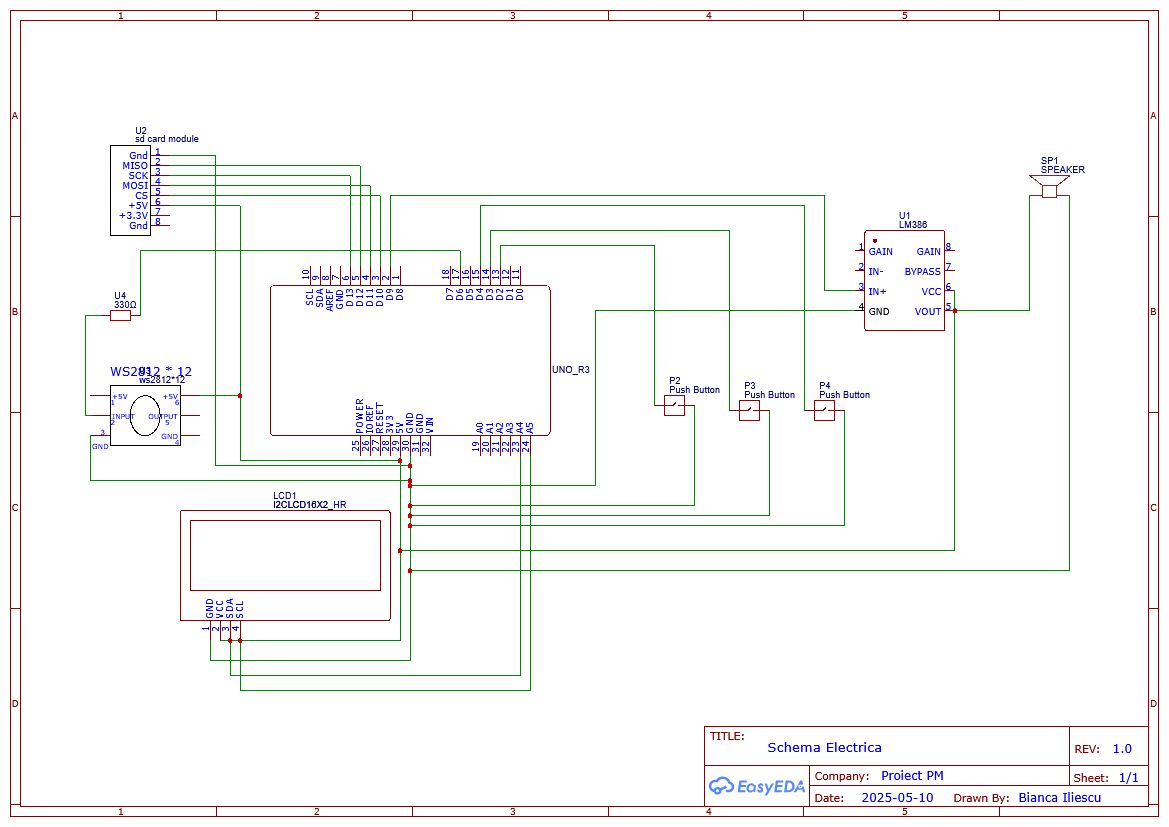Image resolution: width=1169 pixels, height=827 pixels.
Task: Click the IN+ pin label on LM386
Action: click(877, 292)
